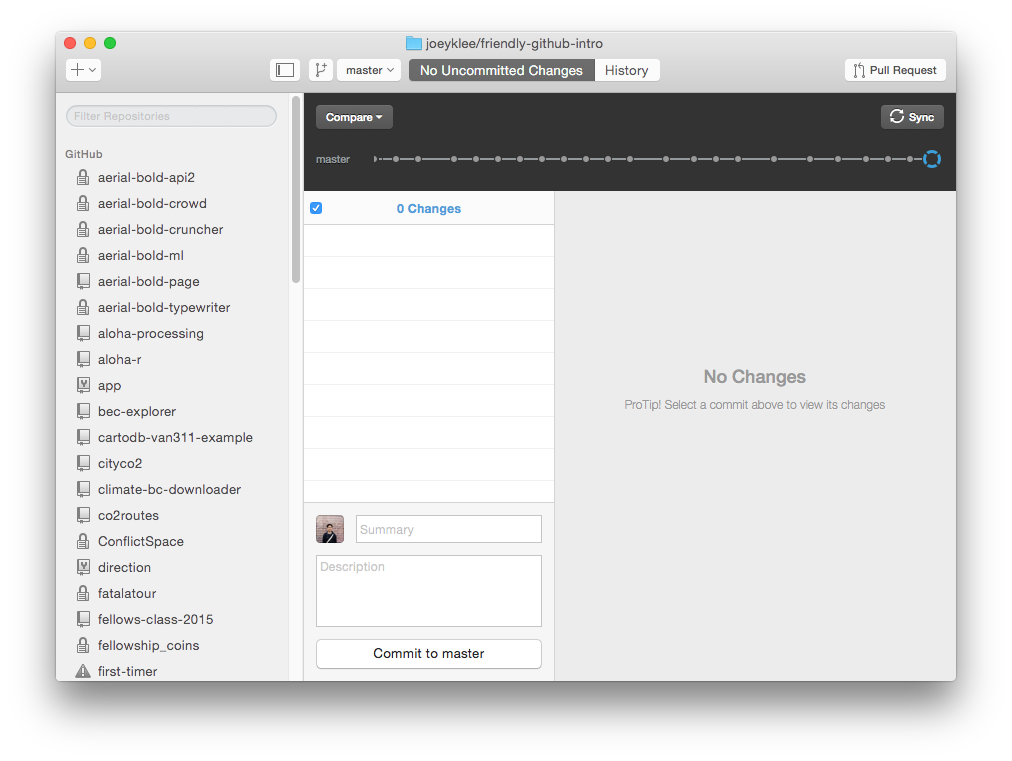Click repo icon beside bec-explorer

point(83,411)
